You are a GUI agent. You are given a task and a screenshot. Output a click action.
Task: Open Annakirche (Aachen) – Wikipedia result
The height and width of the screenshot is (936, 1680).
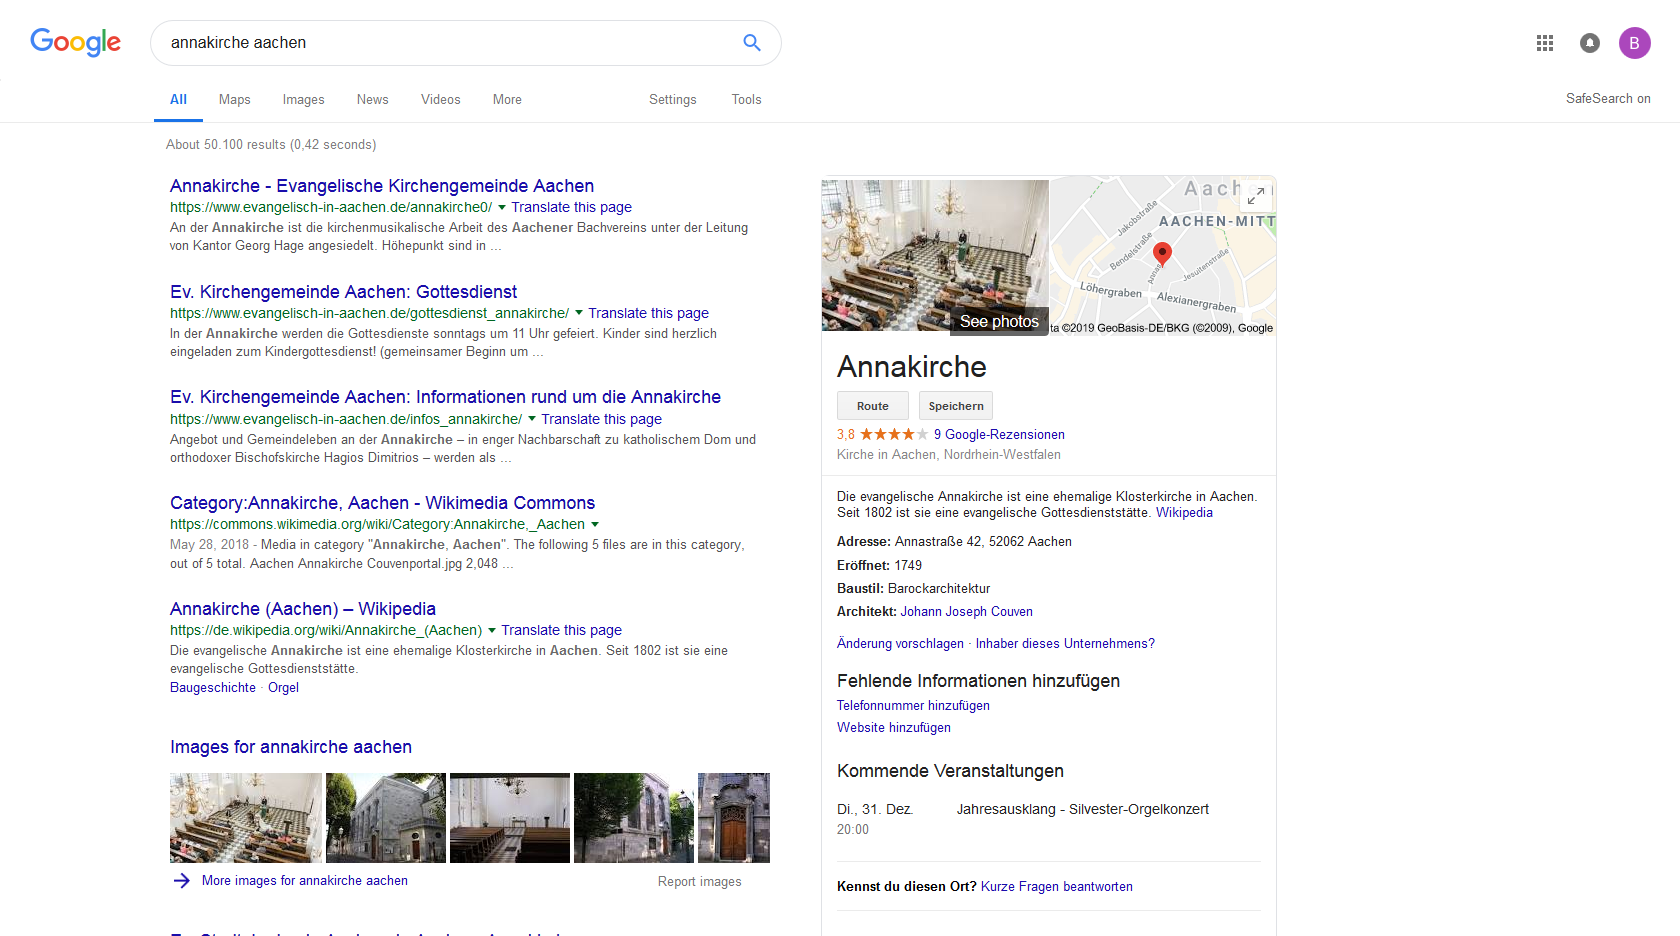tap(303, 609)
